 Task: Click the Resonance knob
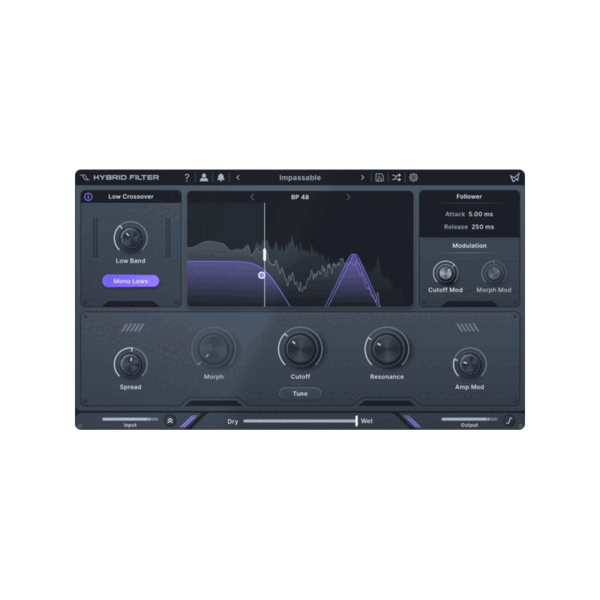387,349
